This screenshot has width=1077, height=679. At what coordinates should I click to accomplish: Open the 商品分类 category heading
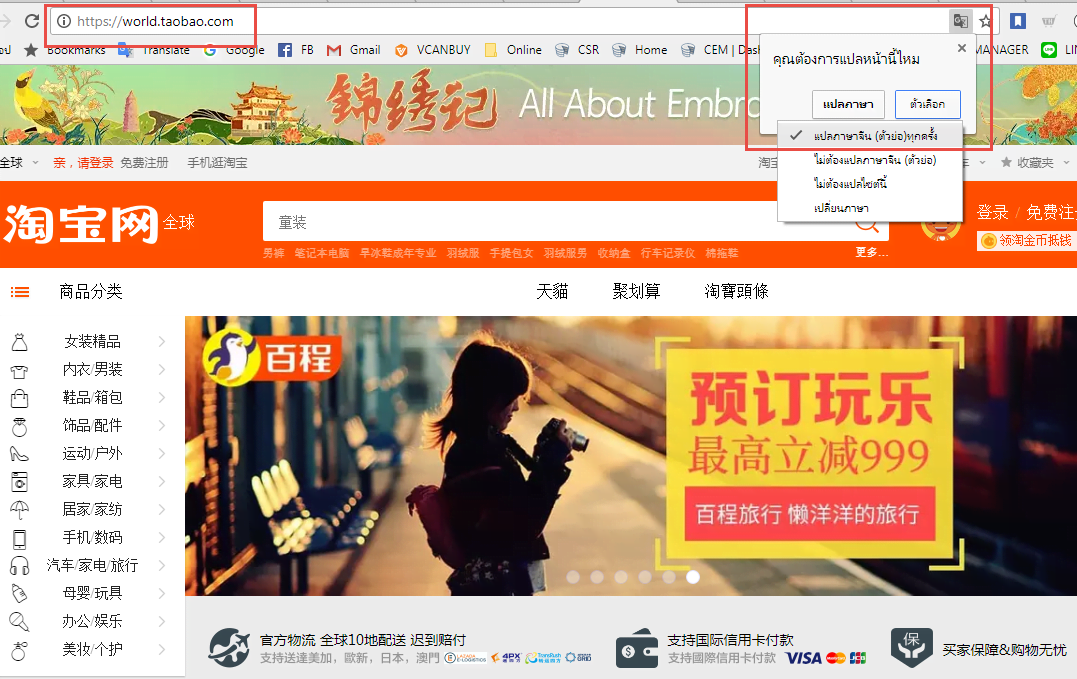coord(91,292)
